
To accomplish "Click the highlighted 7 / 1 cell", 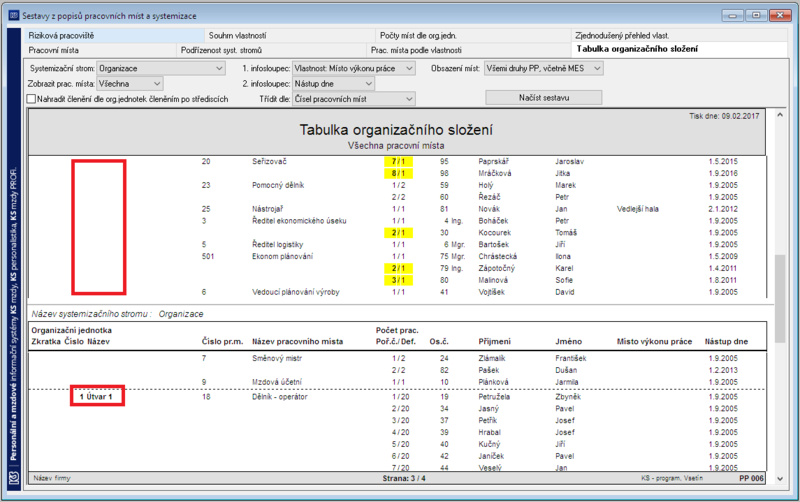I will 398,162.
